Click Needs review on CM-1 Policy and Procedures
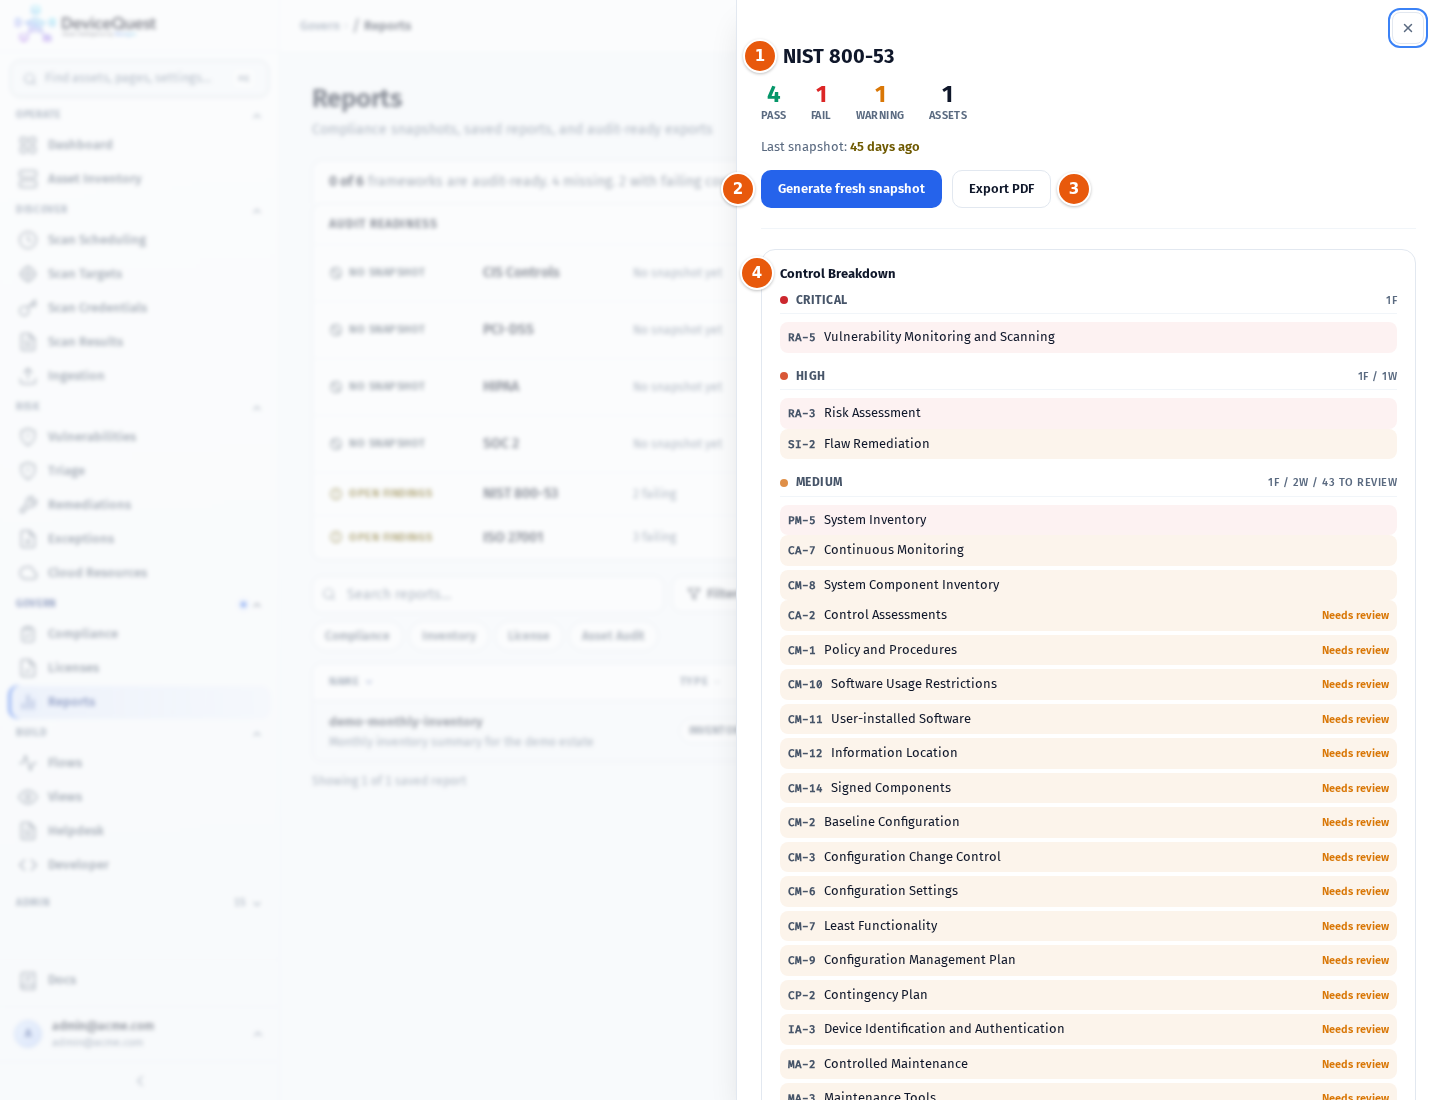The width and height of the screenshot is (1440, 1100). (1355, 650)
